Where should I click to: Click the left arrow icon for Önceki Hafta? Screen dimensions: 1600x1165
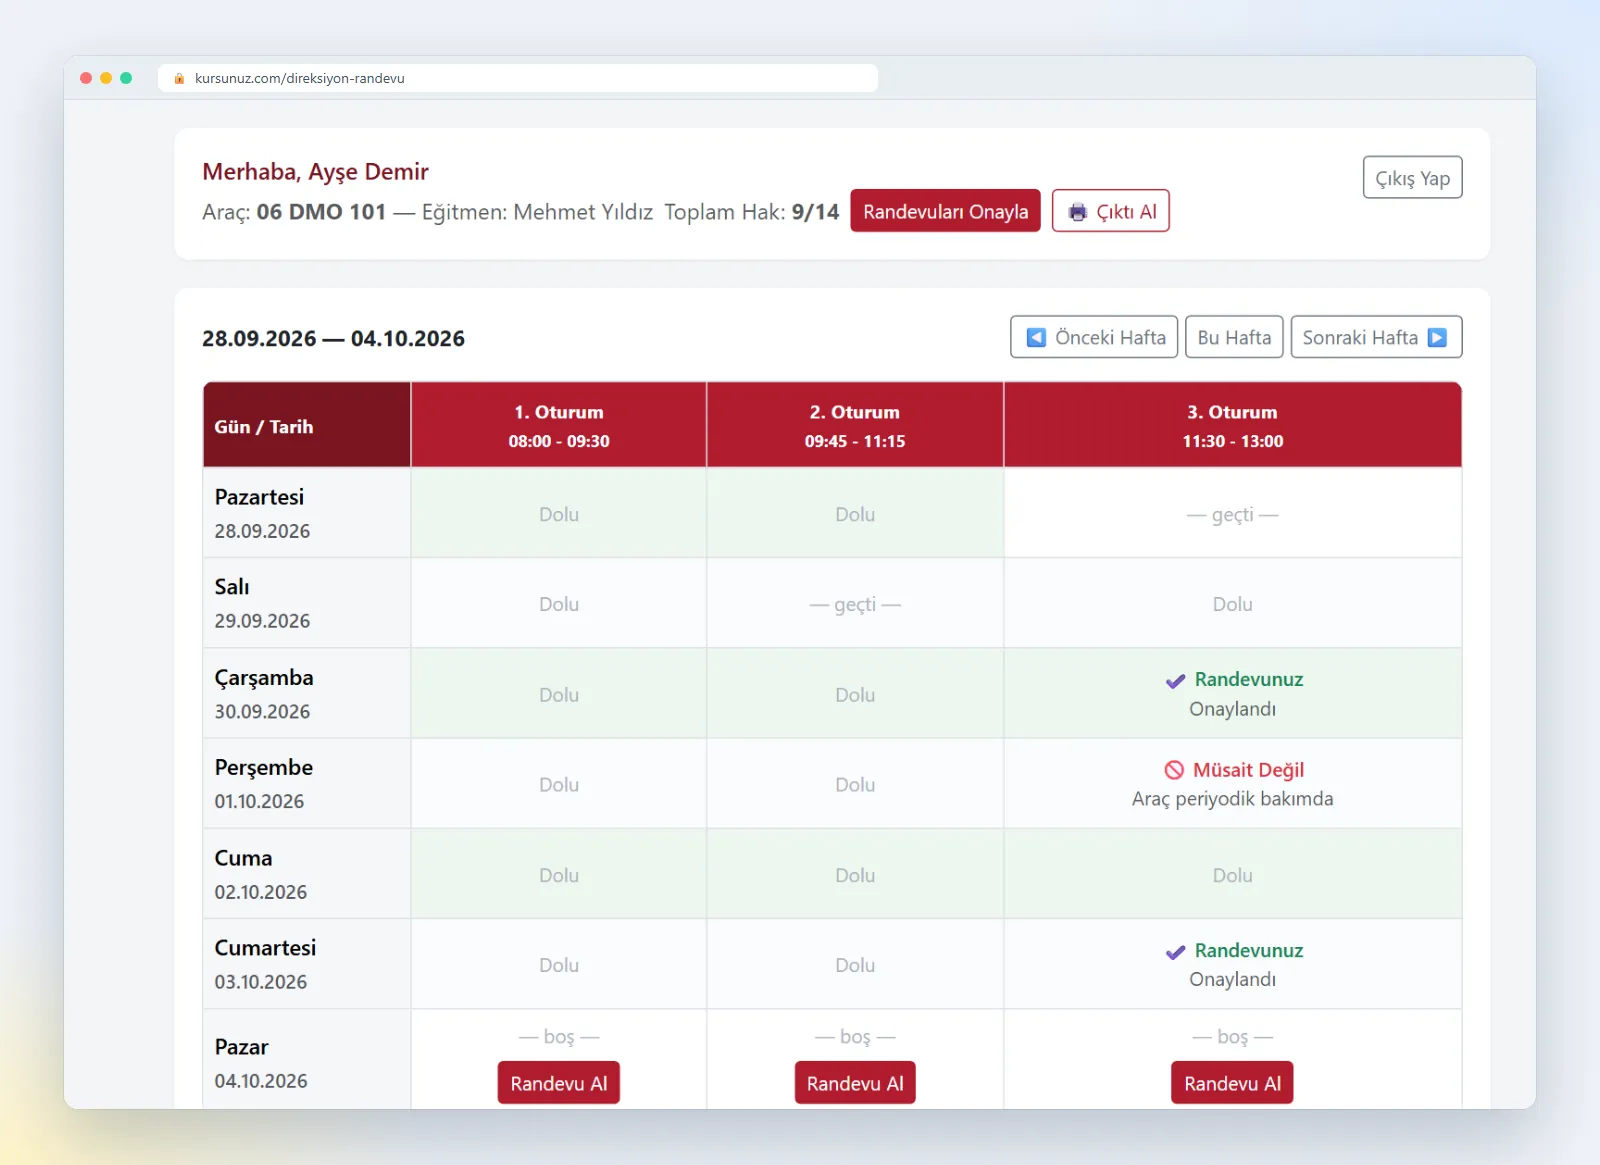[x=1036, y=337]
